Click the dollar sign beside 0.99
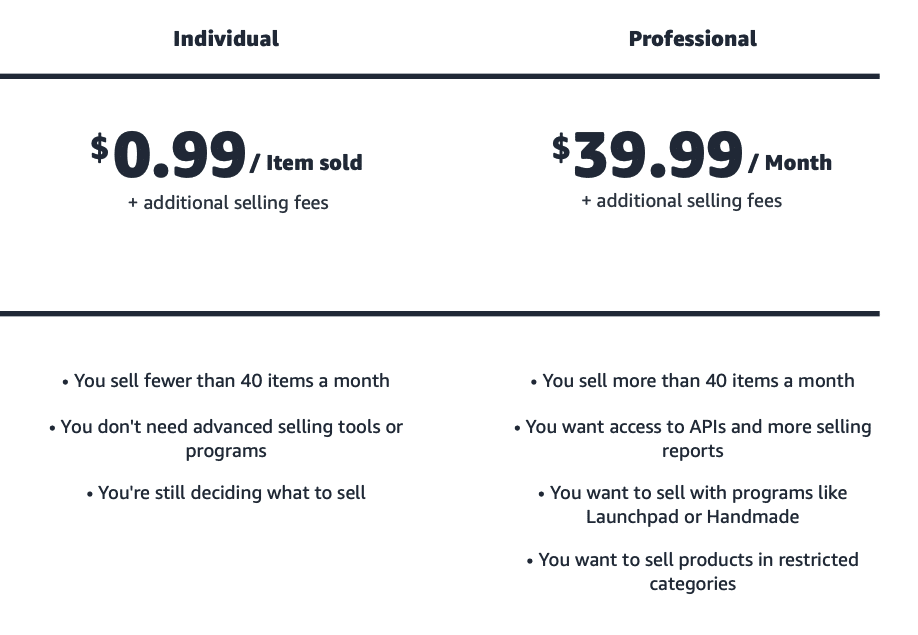 pyautogui.click(x=99, y=147)
